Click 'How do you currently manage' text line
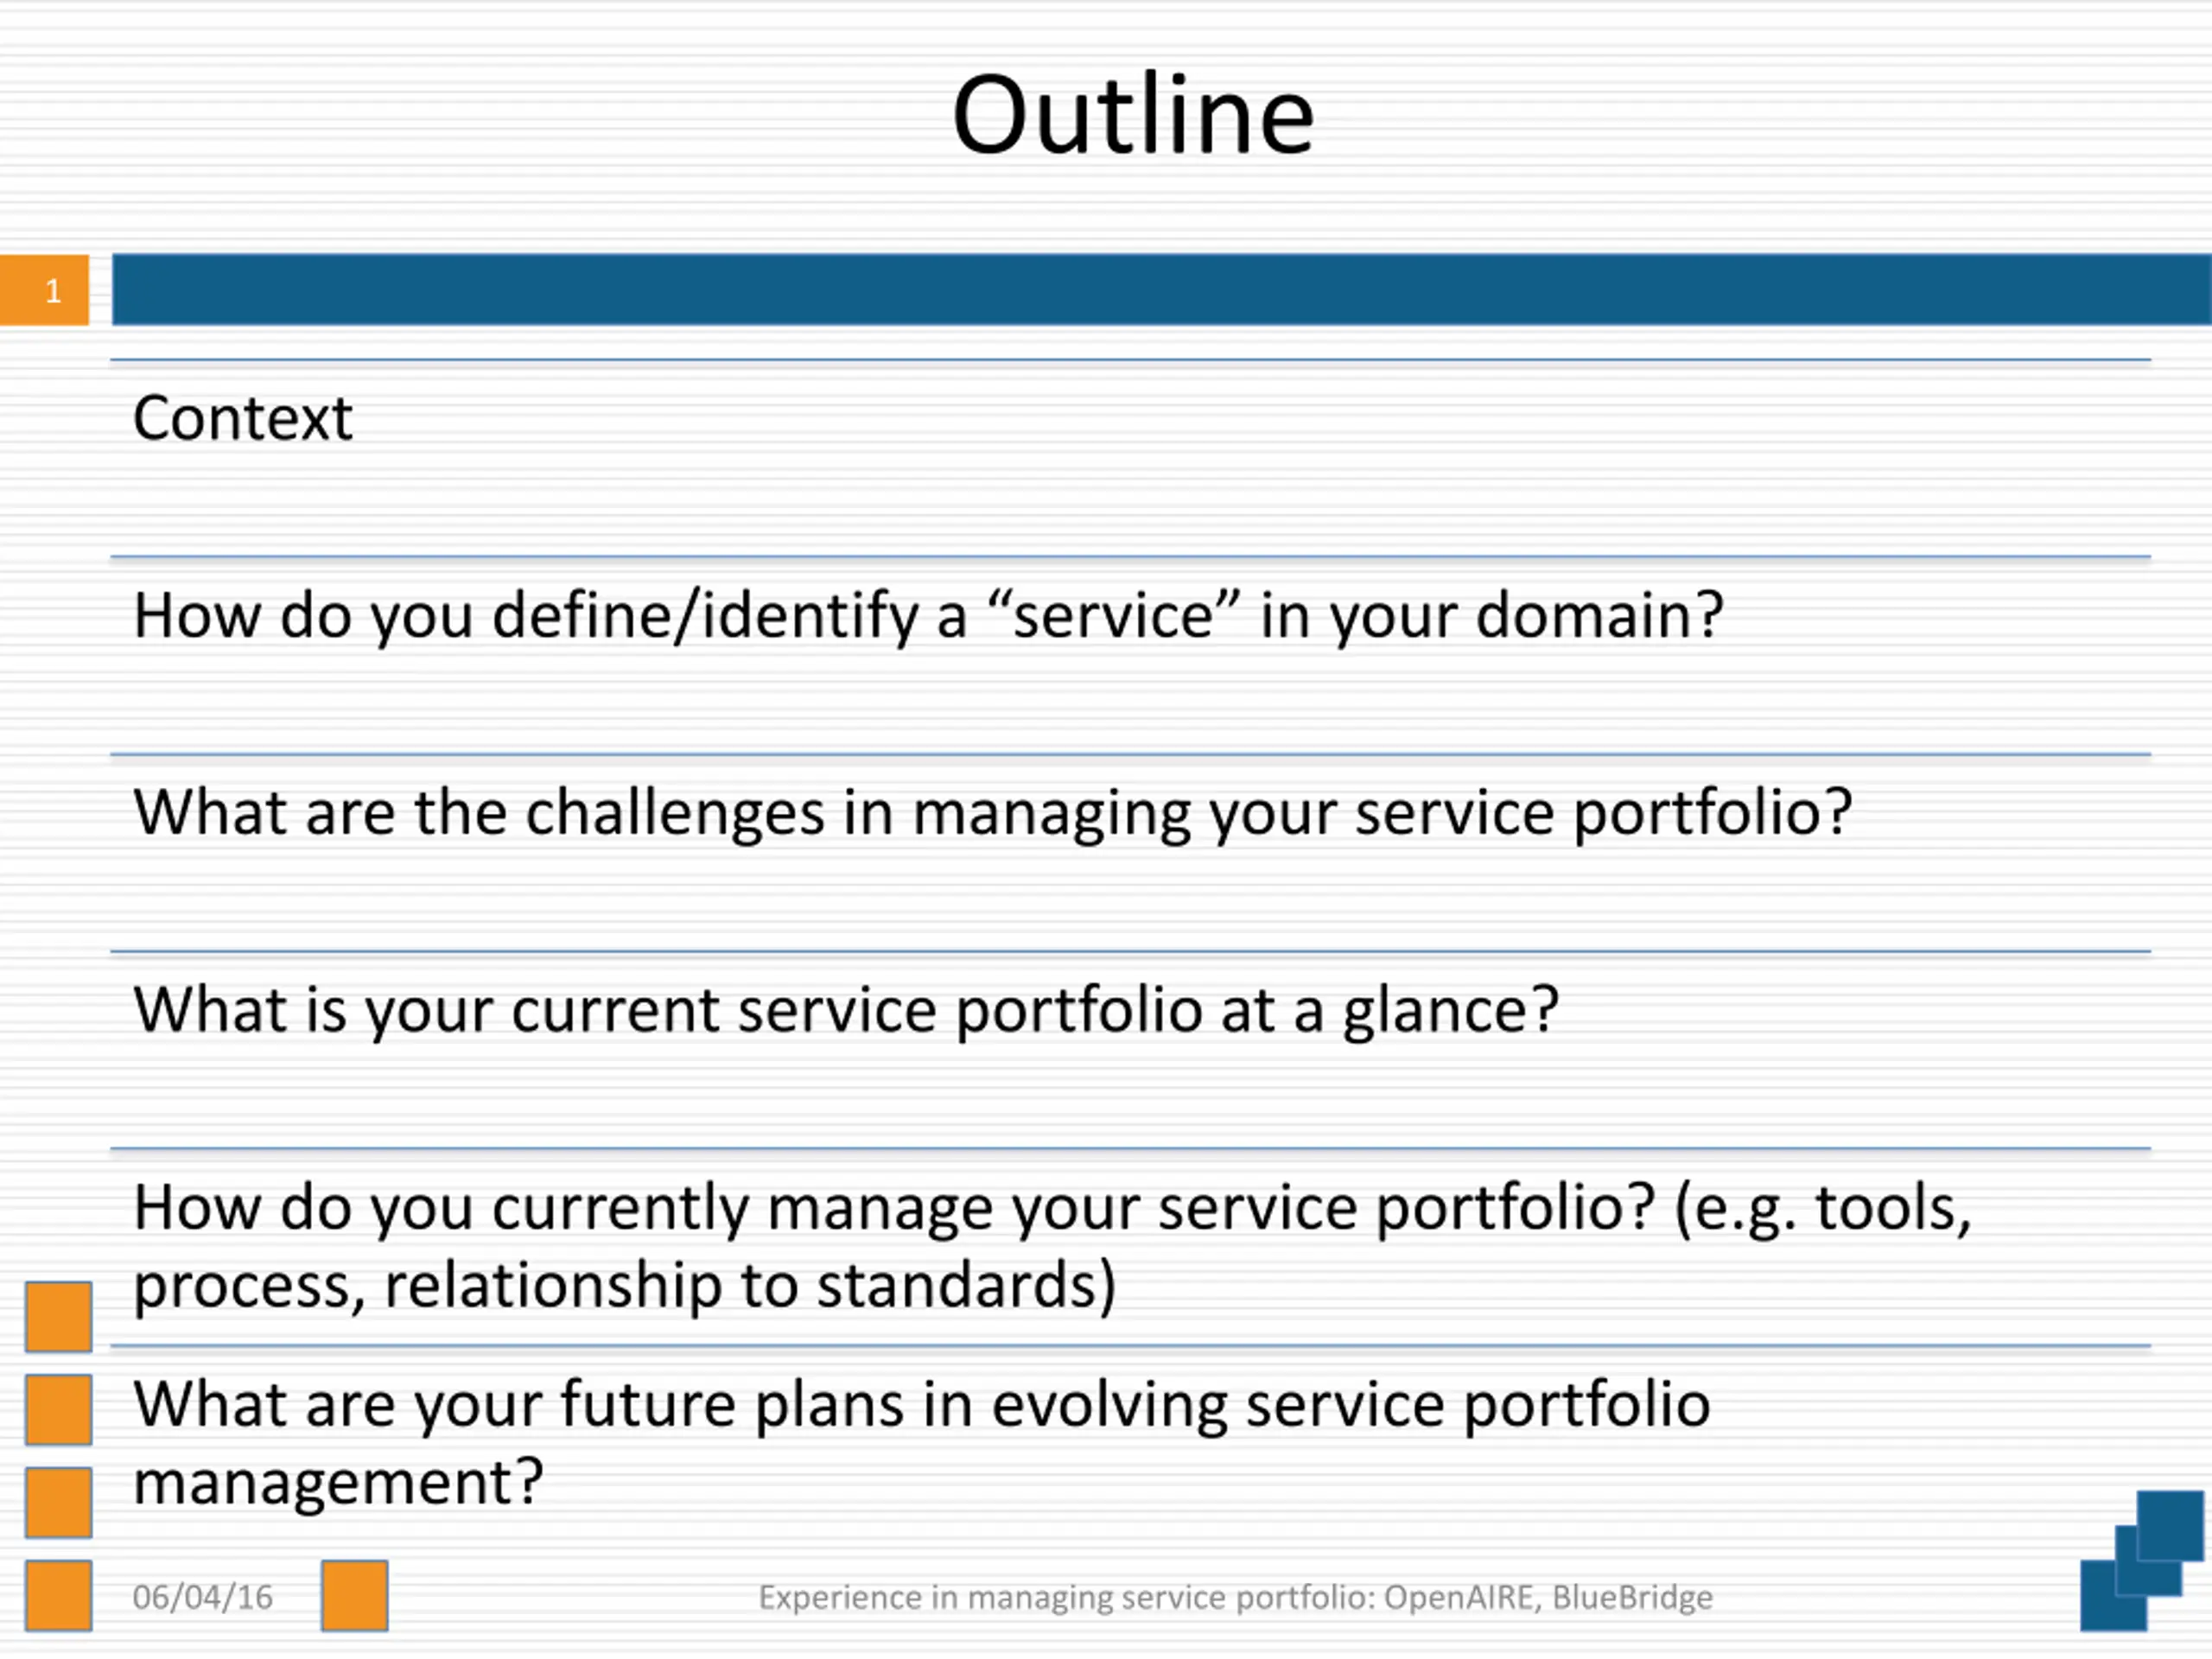 click(x=1053, y=1208)
